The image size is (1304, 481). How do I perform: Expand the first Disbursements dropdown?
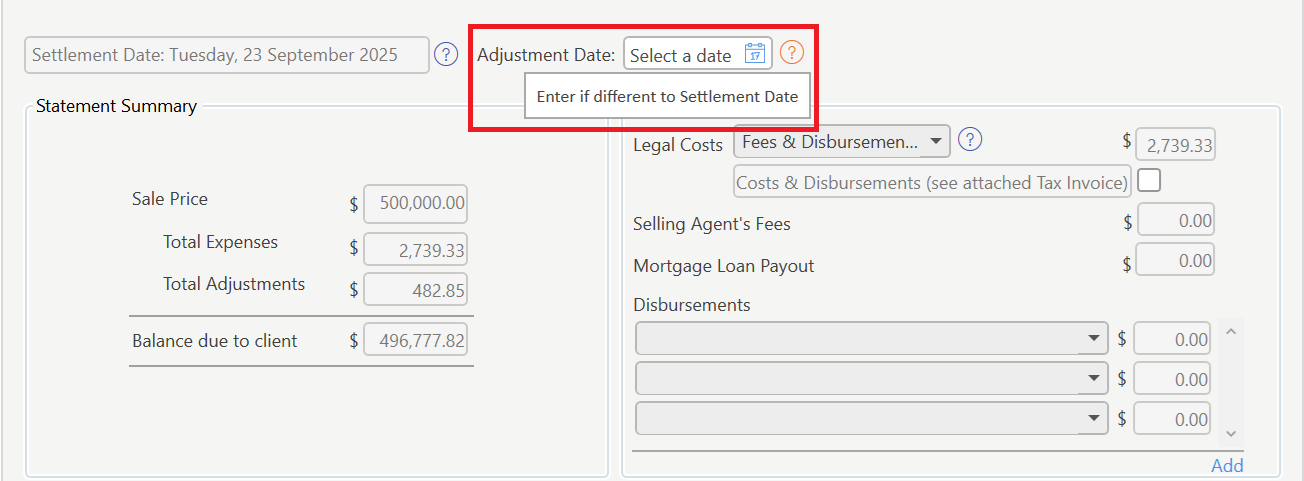[1094, 339]
